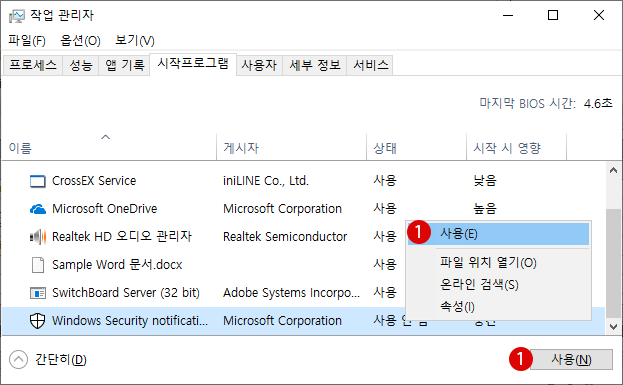Click the Realtek HD audio speaker icon
Viewport: 623px width, 385px height.
click(x=38, y=237)
